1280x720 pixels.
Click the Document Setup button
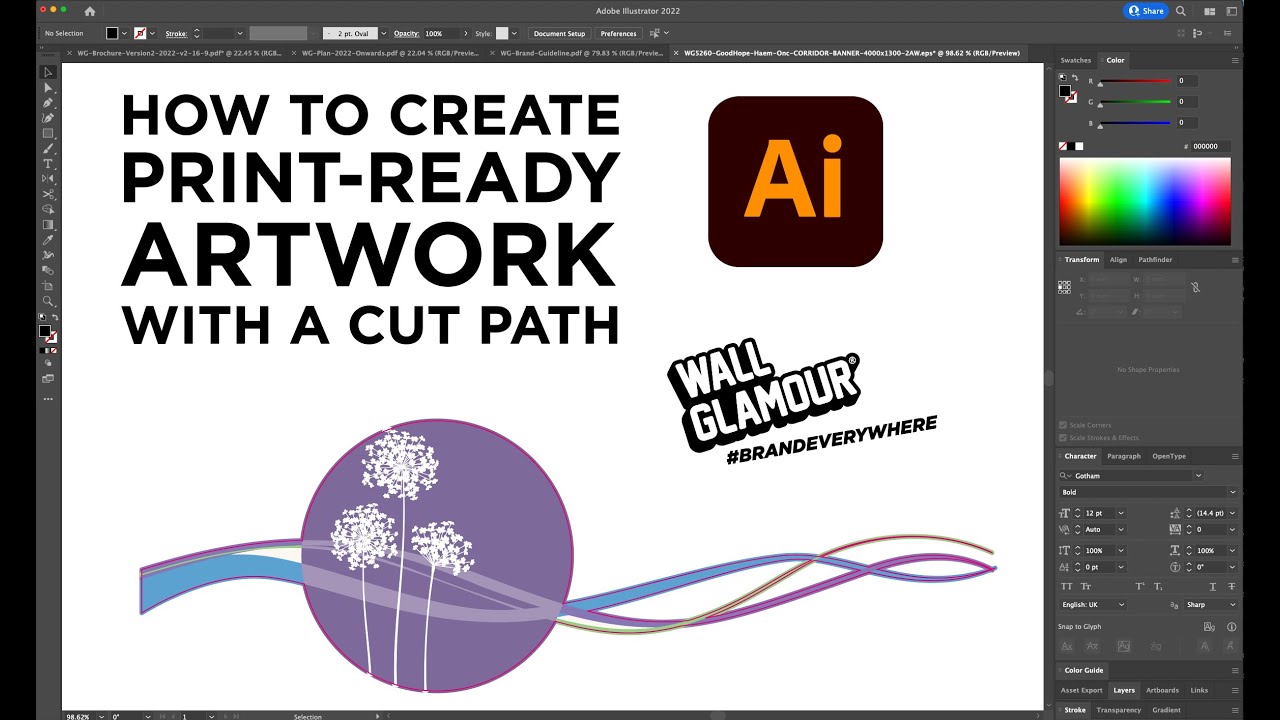click(x=560, y=33)
